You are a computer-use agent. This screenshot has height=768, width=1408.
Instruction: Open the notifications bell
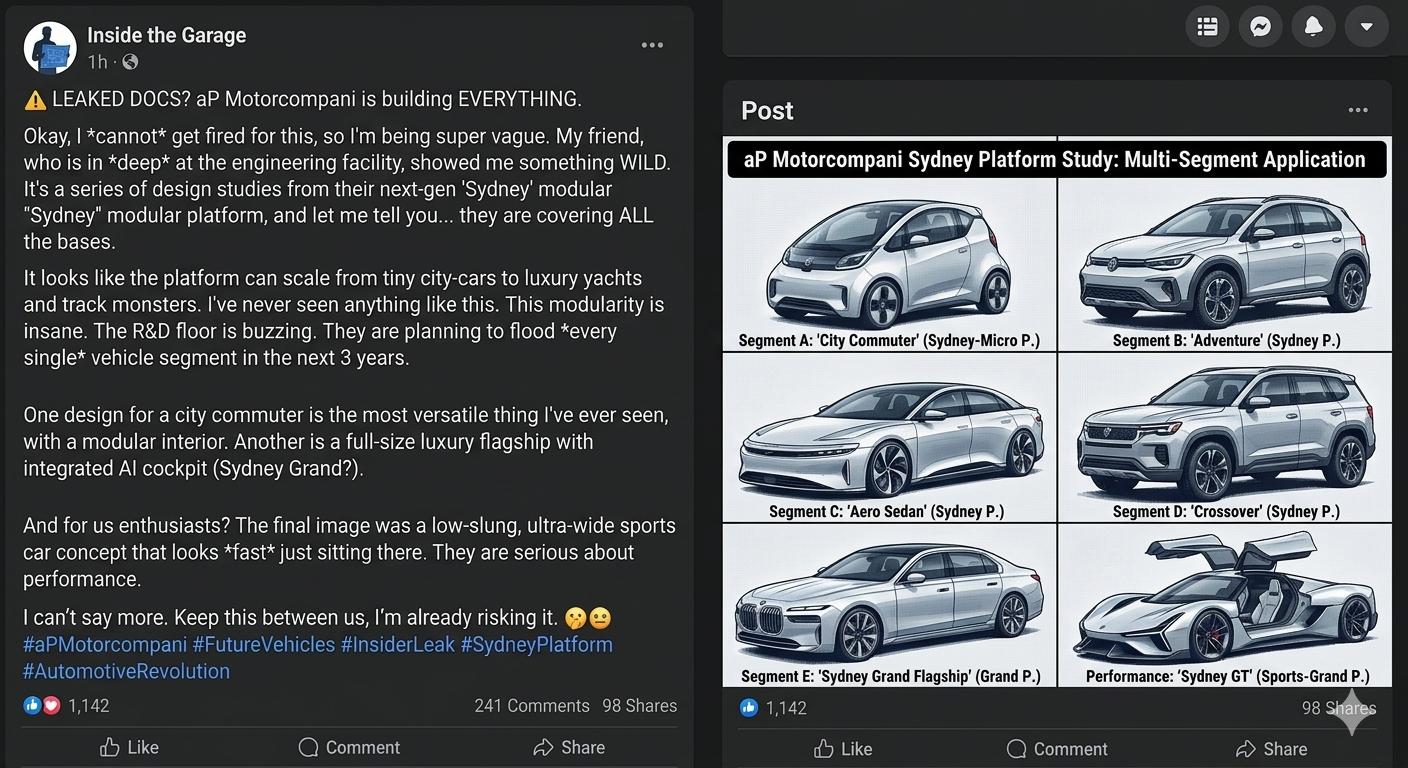point(1314,27)
